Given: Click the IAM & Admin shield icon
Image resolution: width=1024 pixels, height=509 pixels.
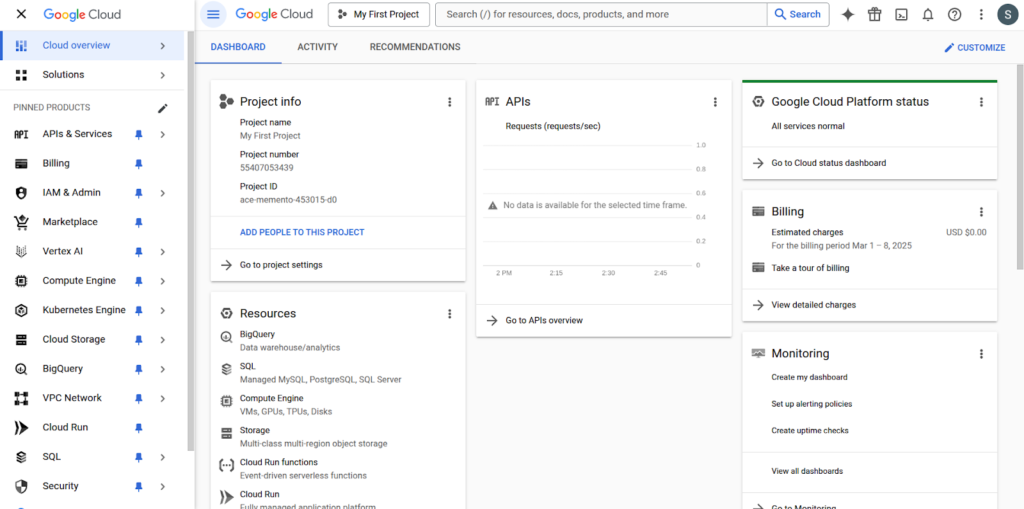Looking at the screenshot, I should tap(22, 193).
